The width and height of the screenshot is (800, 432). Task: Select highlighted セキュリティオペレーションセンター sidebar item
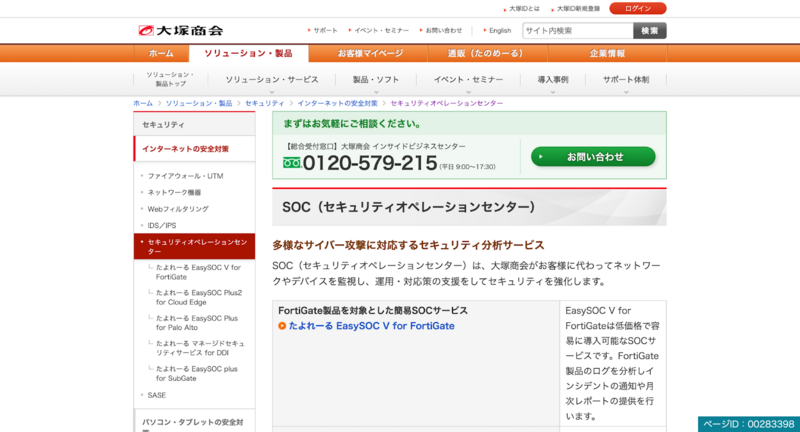click(194, 246)
